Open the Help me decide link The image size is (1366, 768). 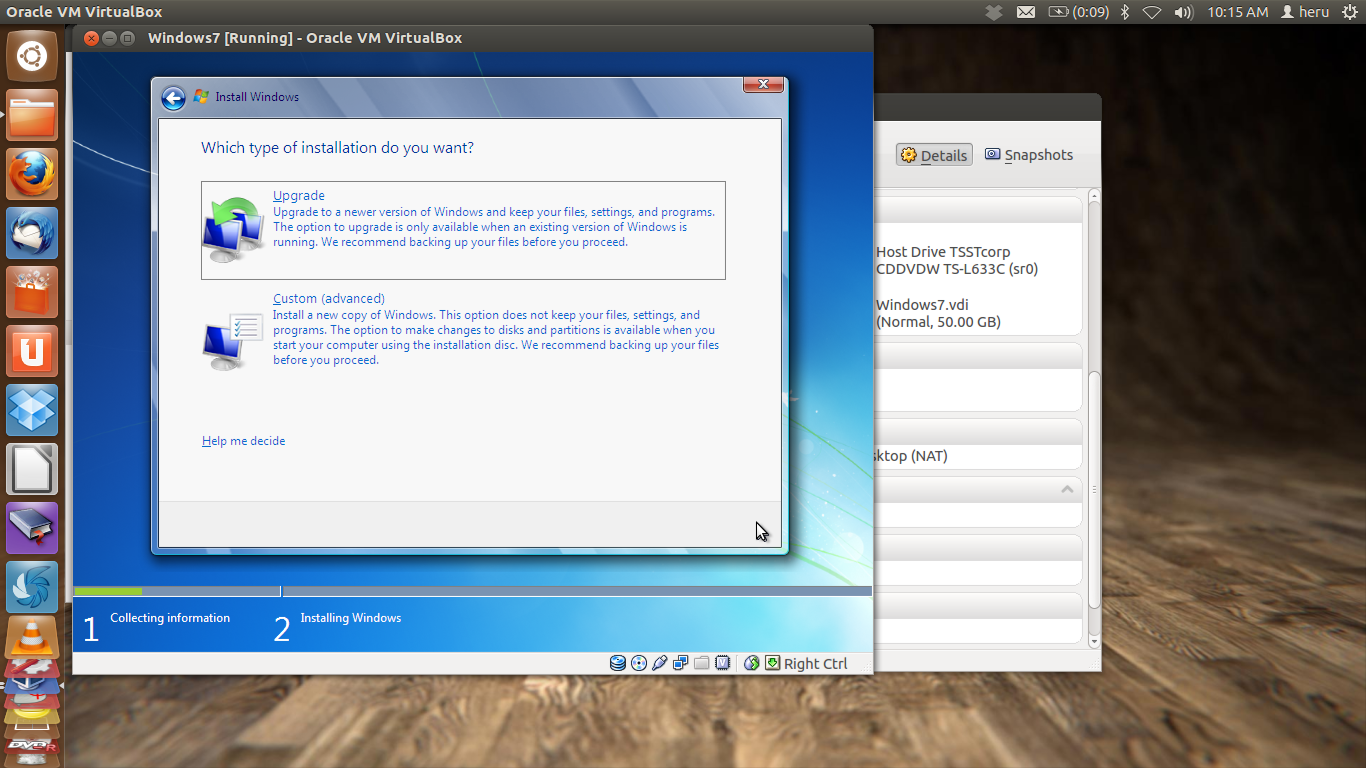pyautogui.click(x=243, y=441)
